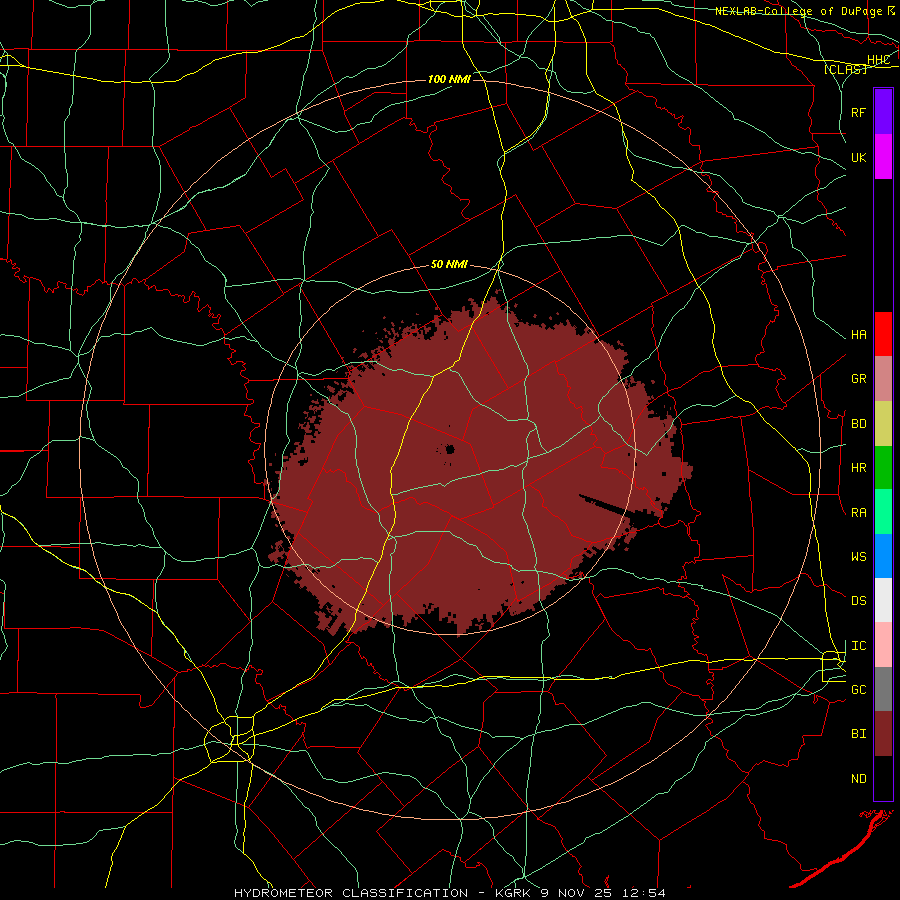Click the BI brown legend swatch
The height and width of the screenshot is (900, 900).
(x=883, y=734)
